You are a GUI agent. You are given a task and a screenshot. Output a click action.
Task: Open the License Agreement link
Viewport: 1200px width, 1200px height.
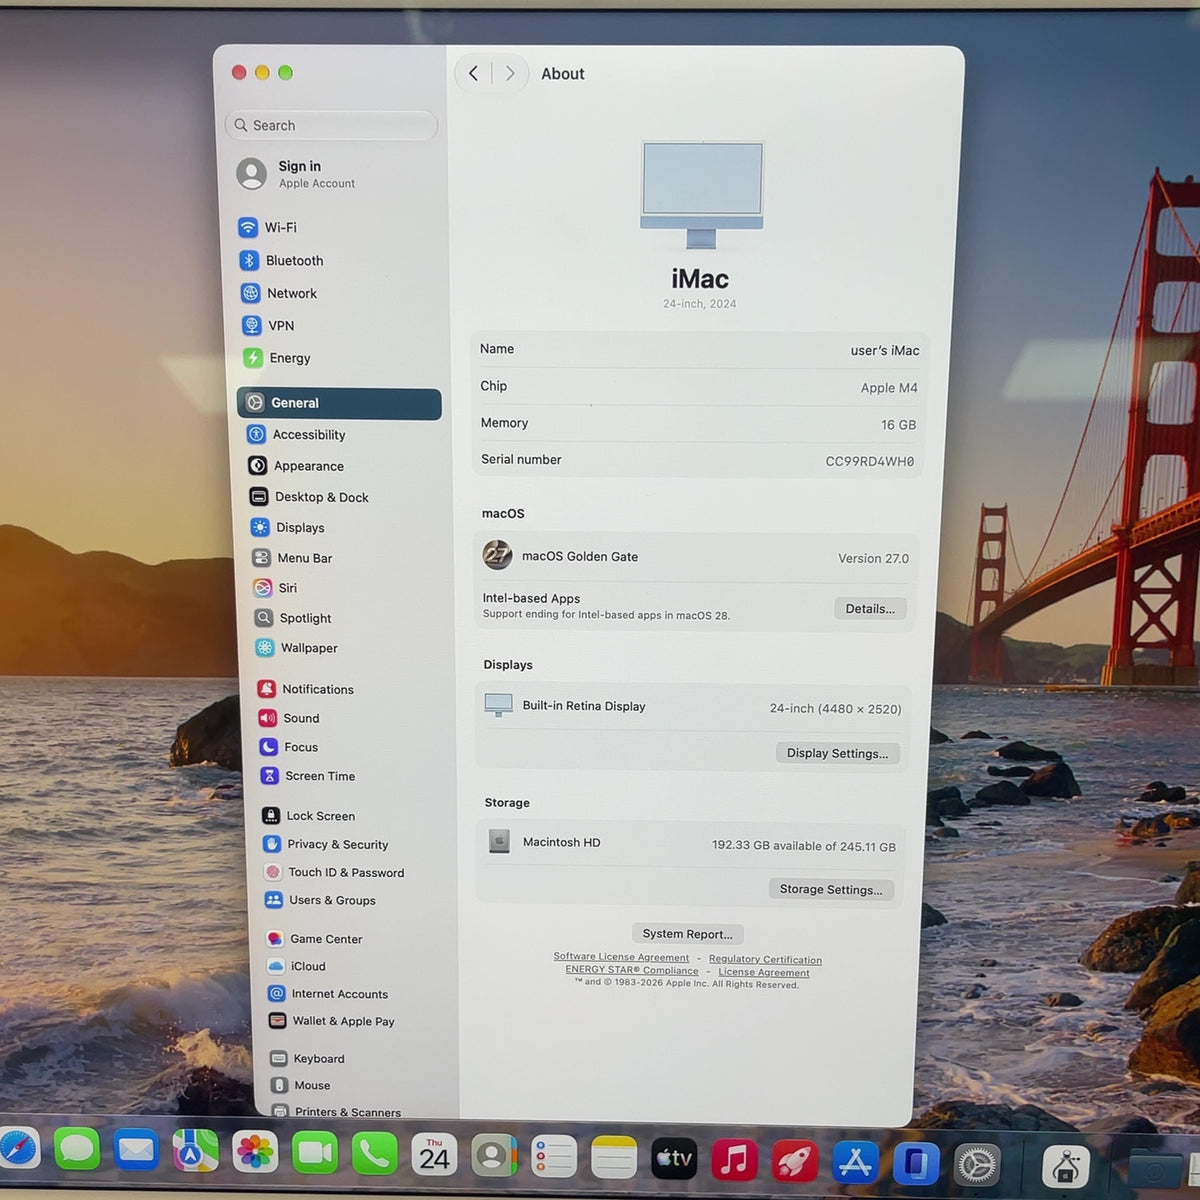[x=764, y=972]
